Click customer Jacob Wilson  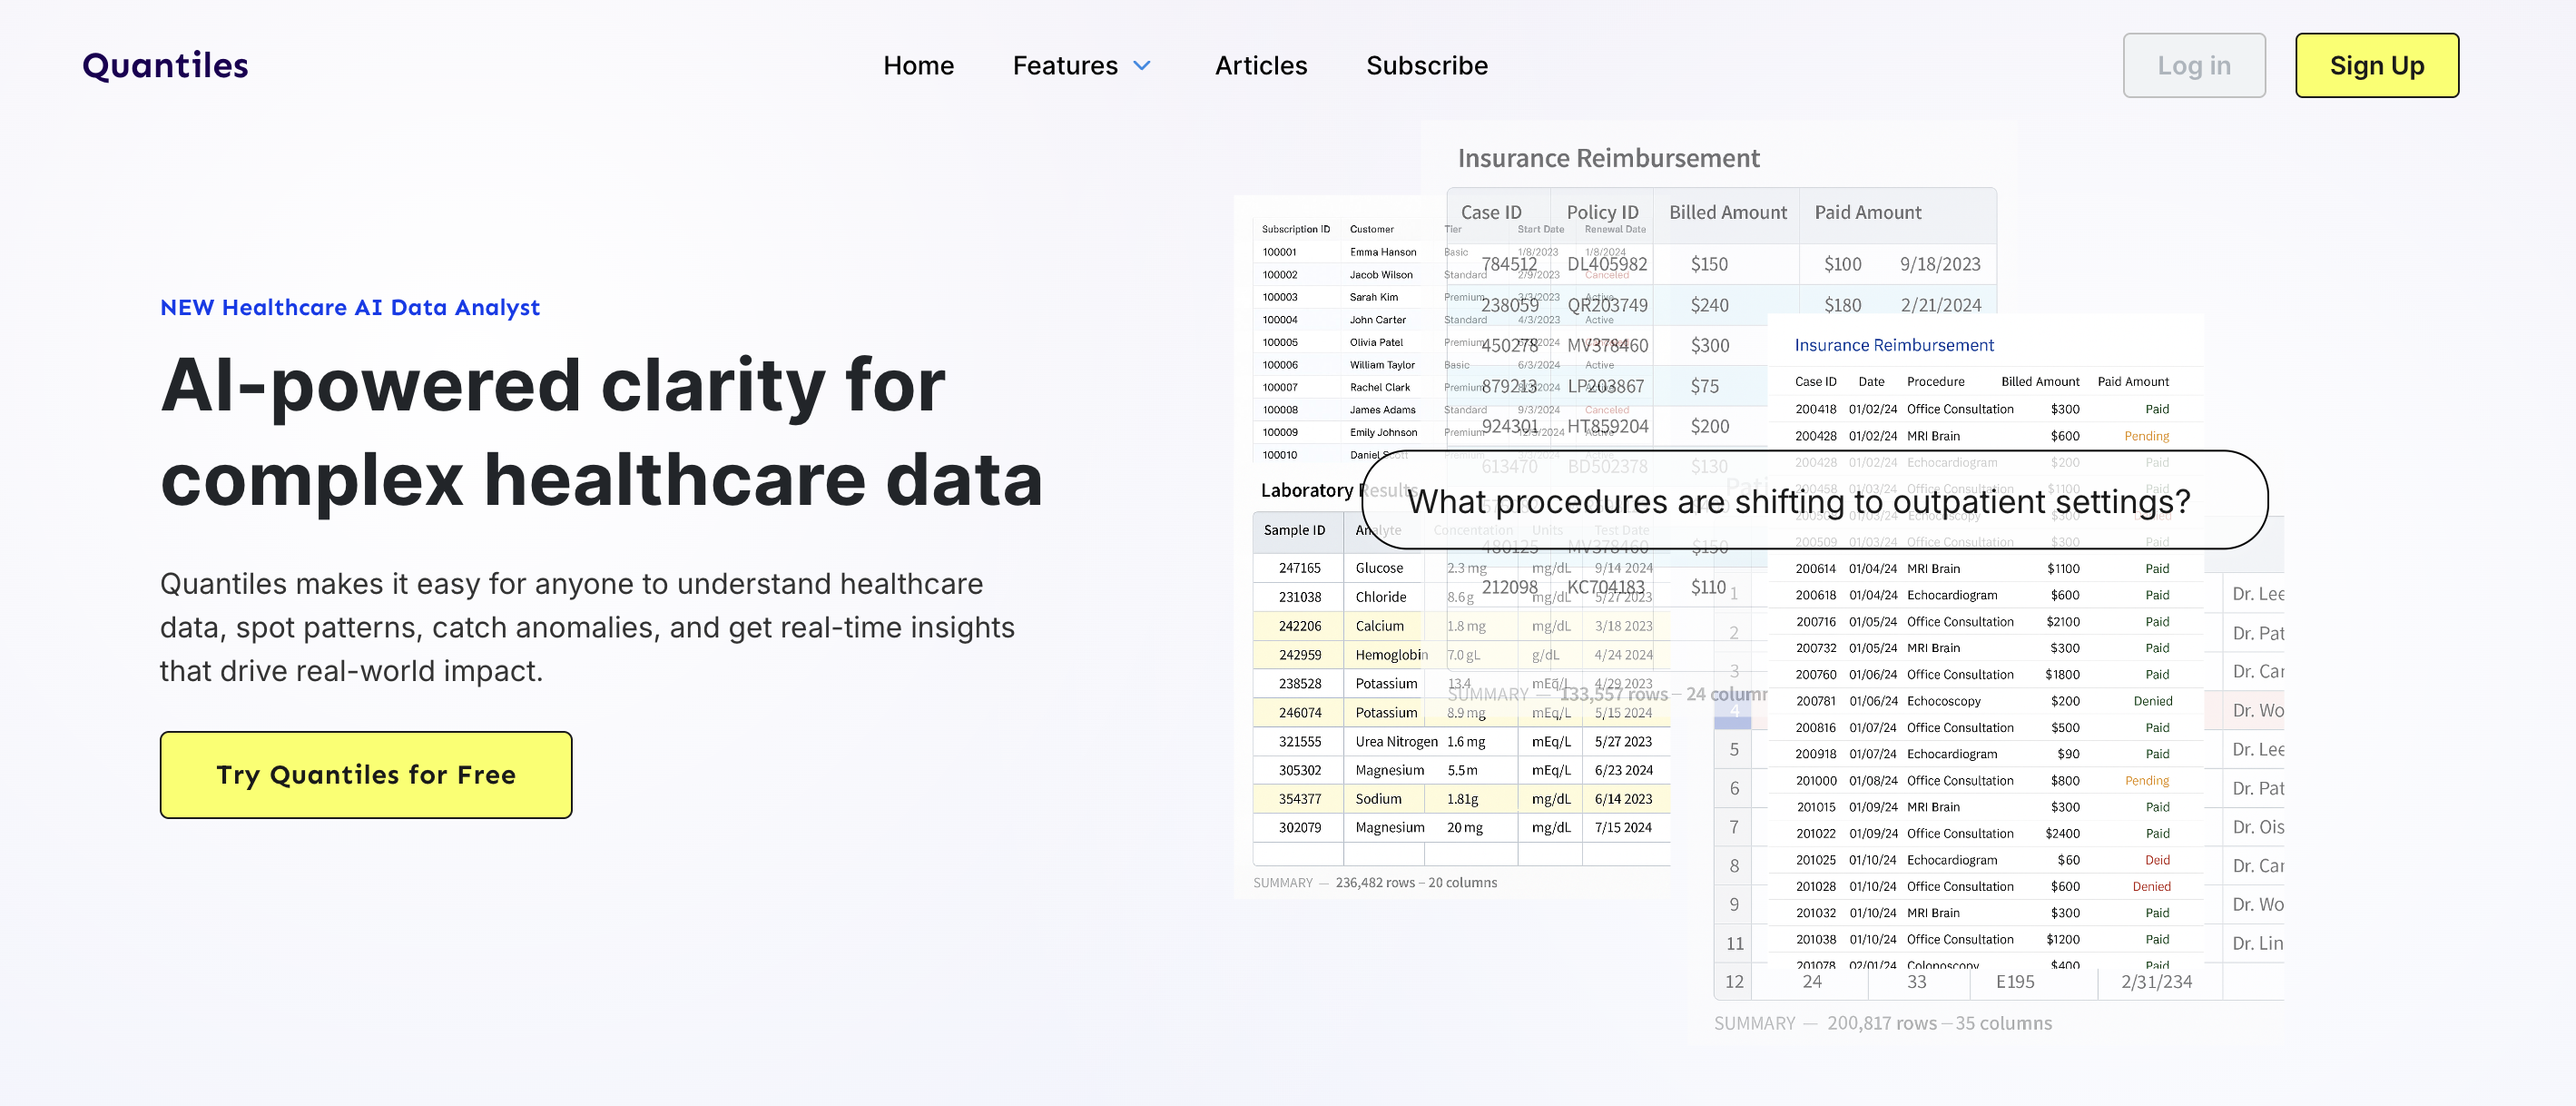click(1381, 275)
